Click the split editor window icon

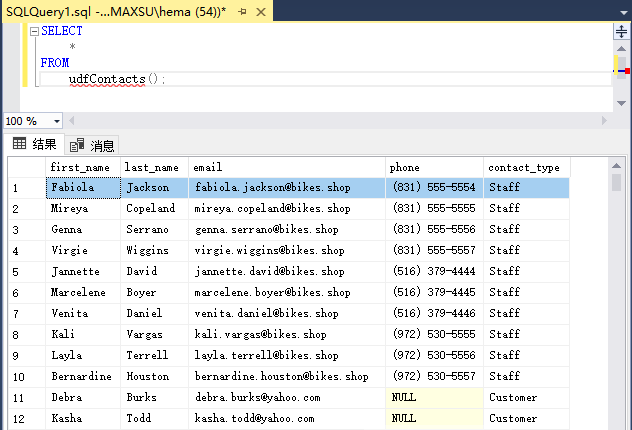[x=622, y=31]
